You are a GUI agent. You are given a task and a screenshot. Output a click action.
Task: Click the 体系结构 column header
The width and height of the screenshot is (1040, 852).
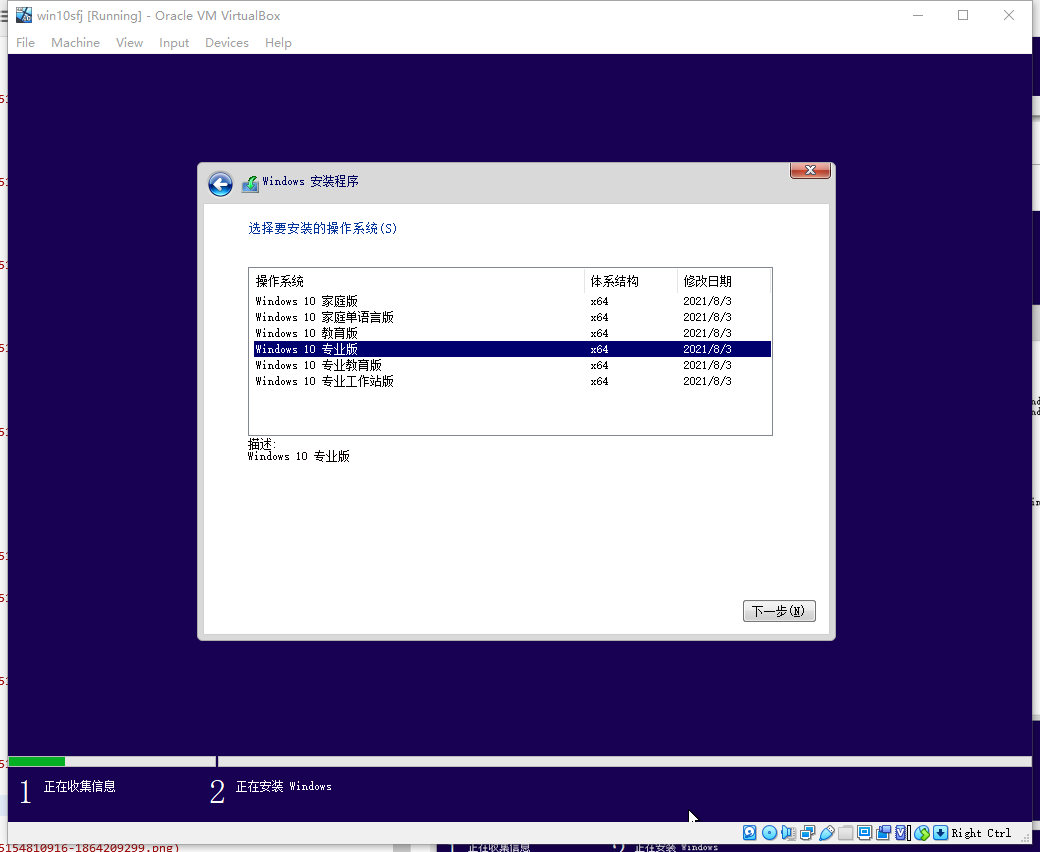coord(631,281)
